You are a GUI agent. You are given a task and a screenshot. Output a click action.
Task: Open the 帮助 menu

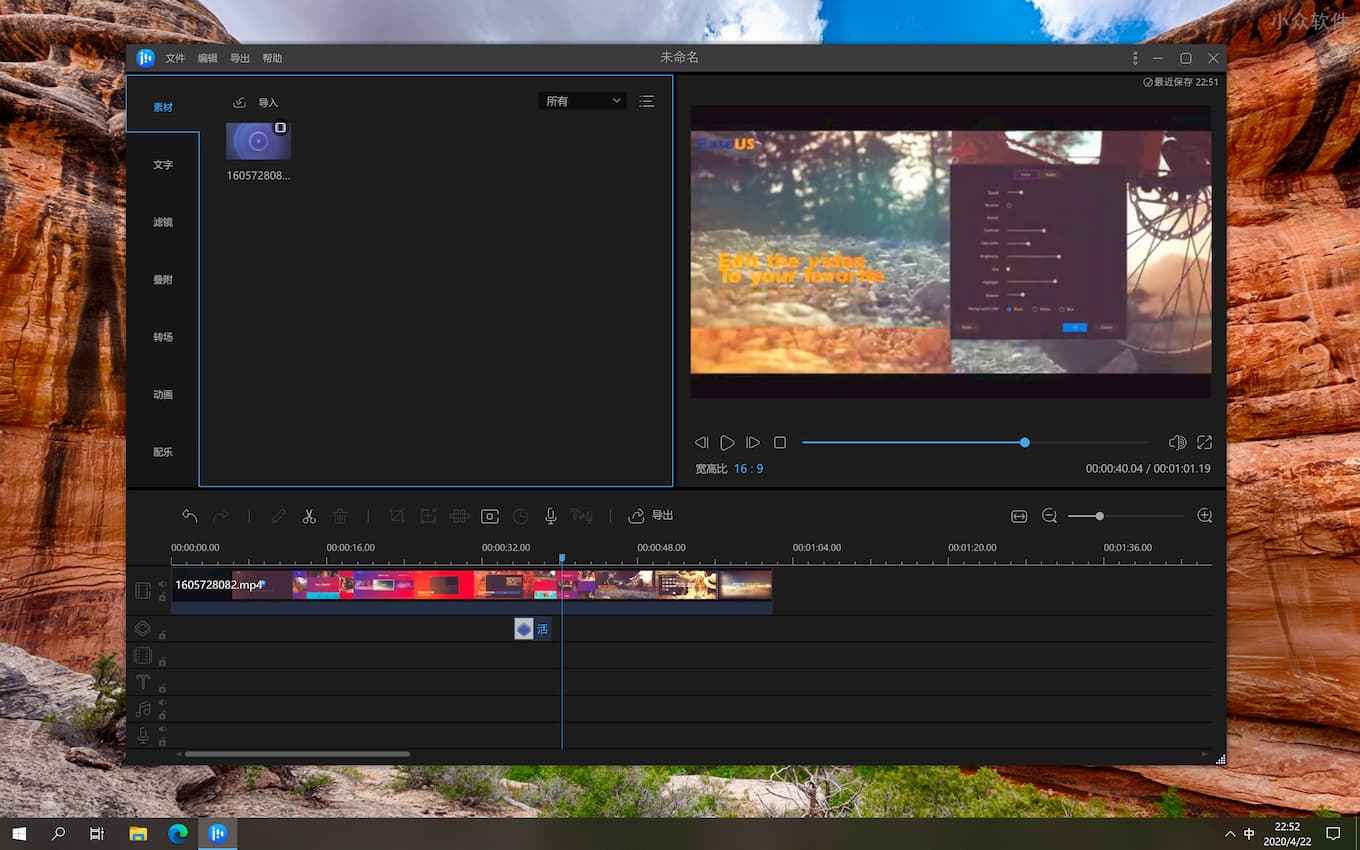(272, 58)
